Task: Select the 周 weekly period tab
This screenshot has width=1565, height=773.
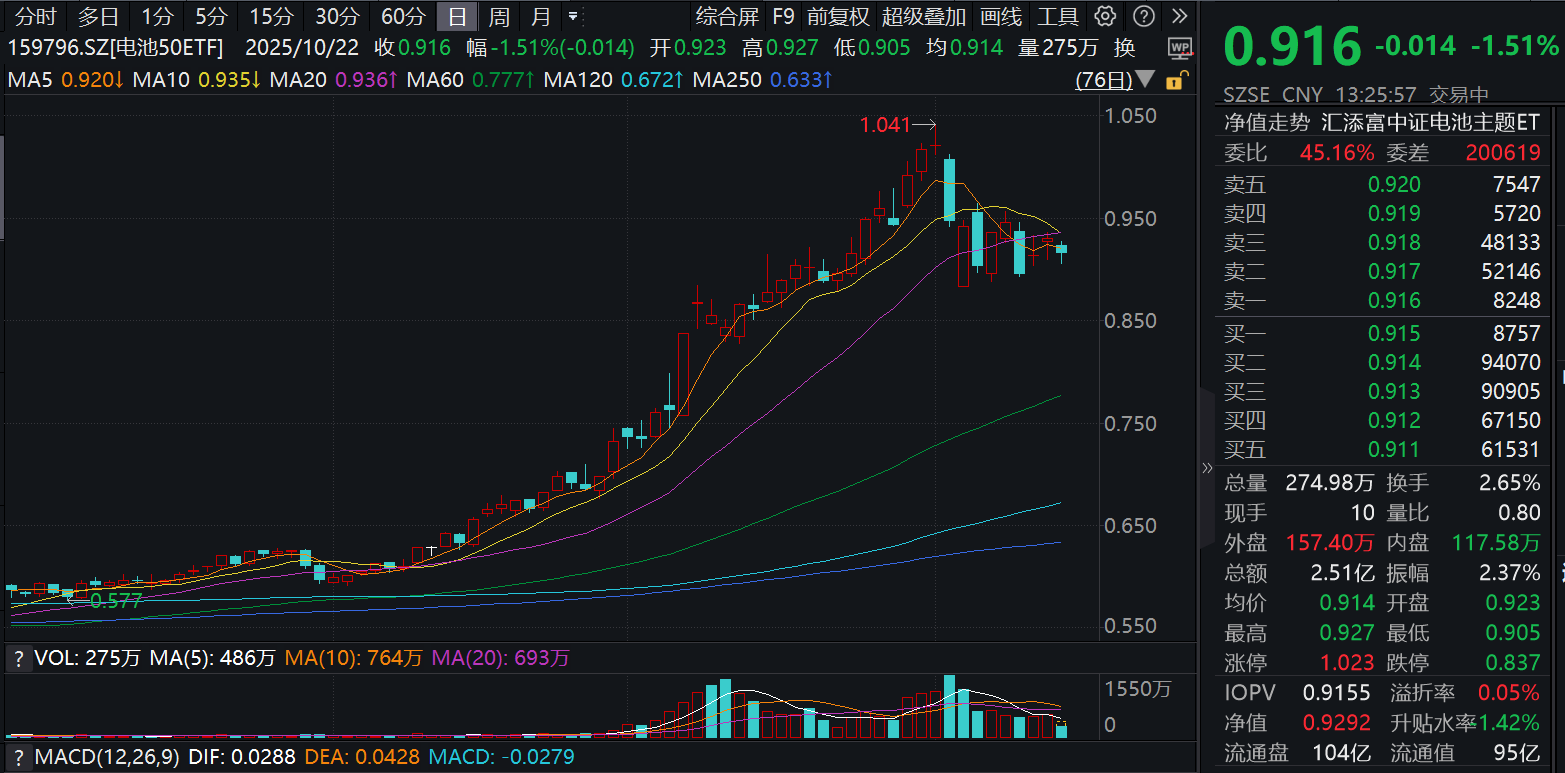Action: pyautogui.click(x=499, y=16)
